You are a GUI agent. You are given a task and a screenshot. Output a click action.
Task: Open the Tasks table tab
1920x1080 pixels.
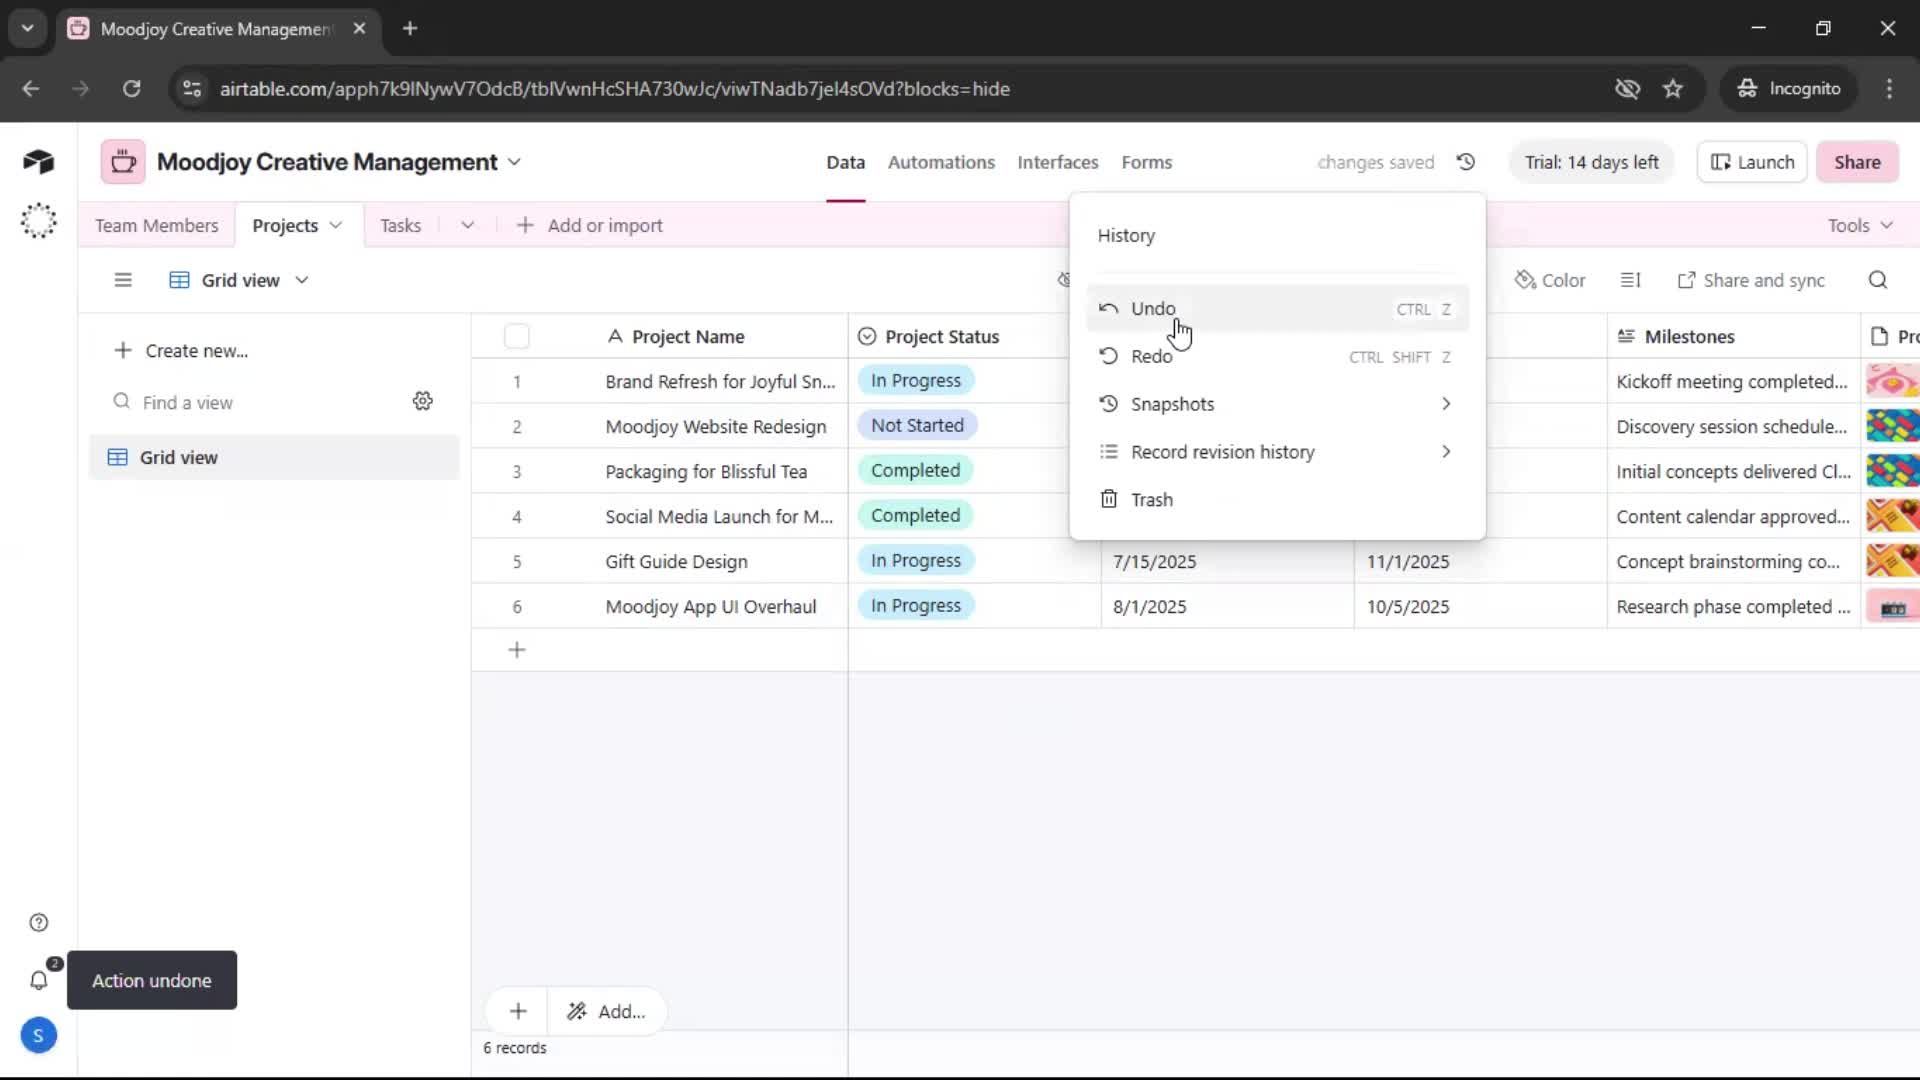pyautogui.click(x=400, y=225)
